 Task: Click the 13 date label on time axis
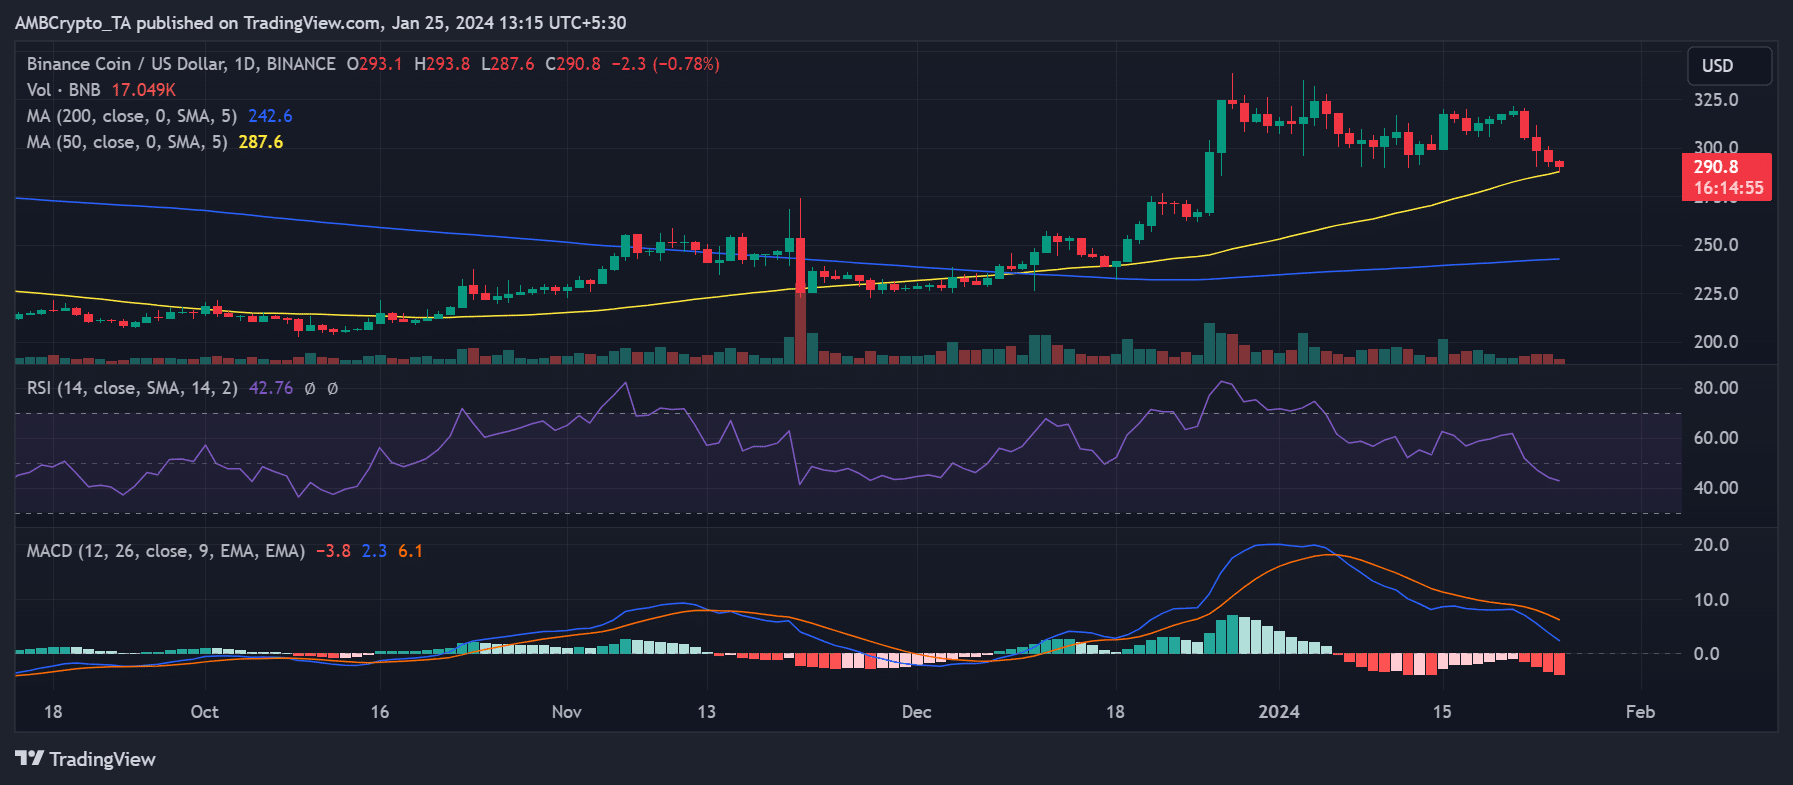tap(706, 712)
